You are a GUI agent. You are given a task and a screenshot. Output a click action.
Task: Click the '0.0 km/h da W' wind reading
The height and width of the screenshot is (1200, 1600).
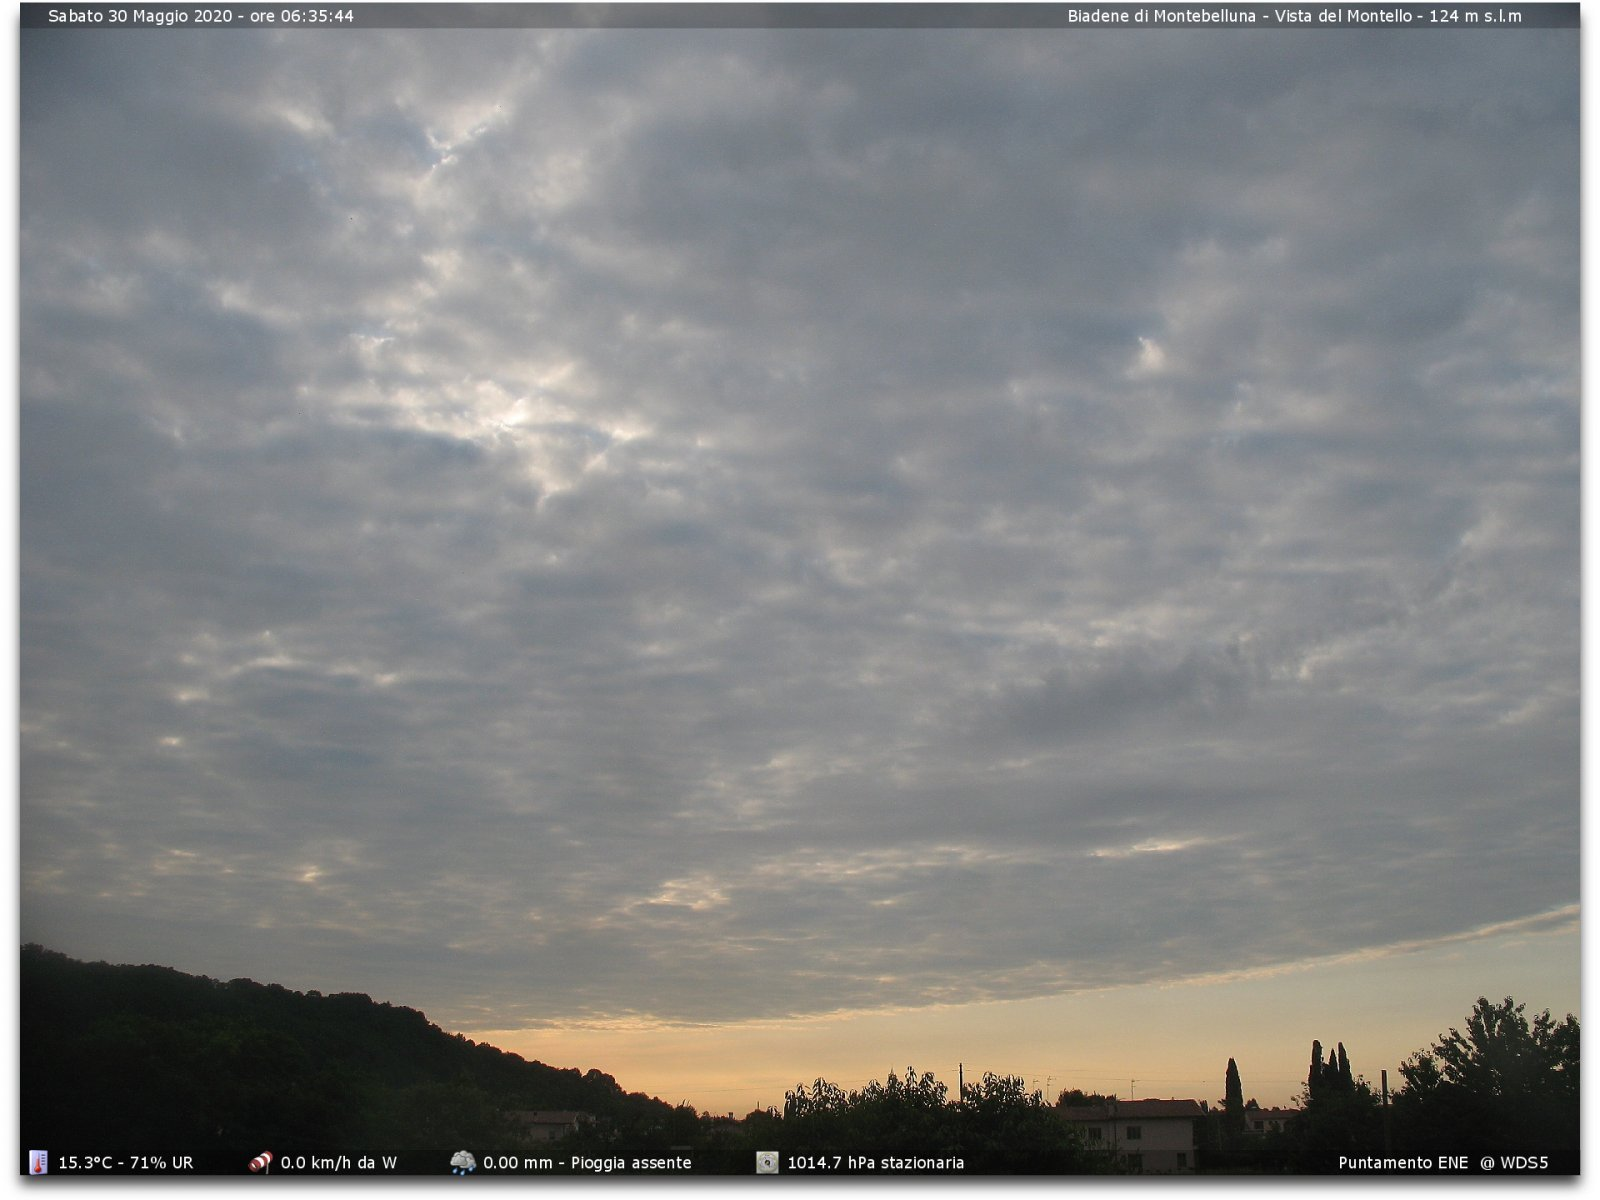(338, 1163)
